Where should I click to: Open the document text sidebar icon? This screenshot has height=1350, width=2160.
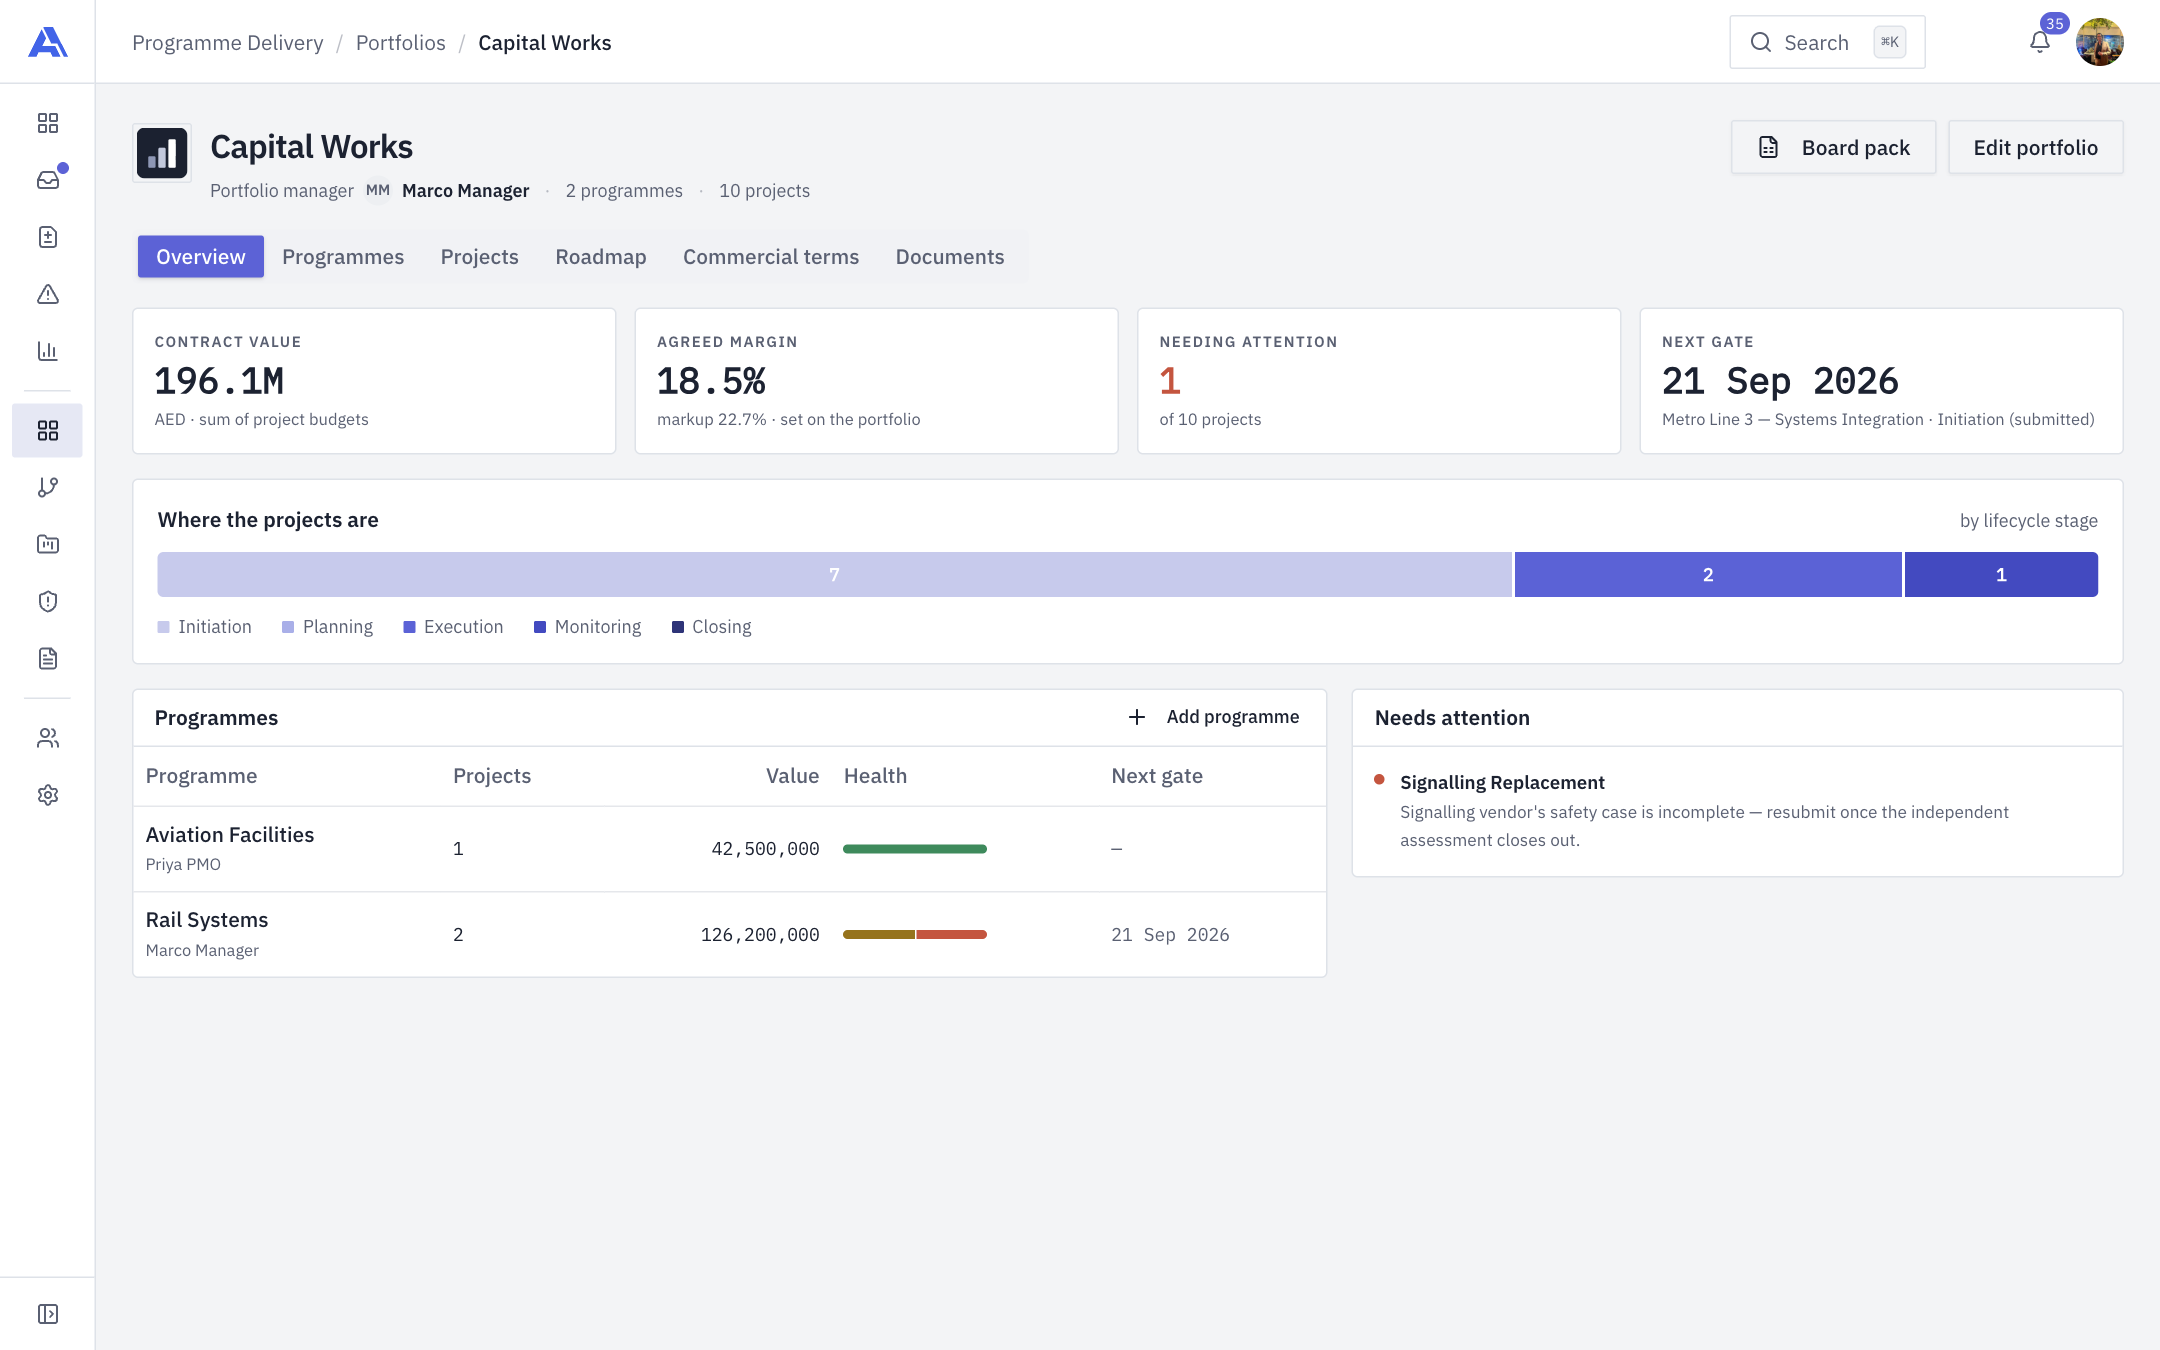[x=48, y=658]
